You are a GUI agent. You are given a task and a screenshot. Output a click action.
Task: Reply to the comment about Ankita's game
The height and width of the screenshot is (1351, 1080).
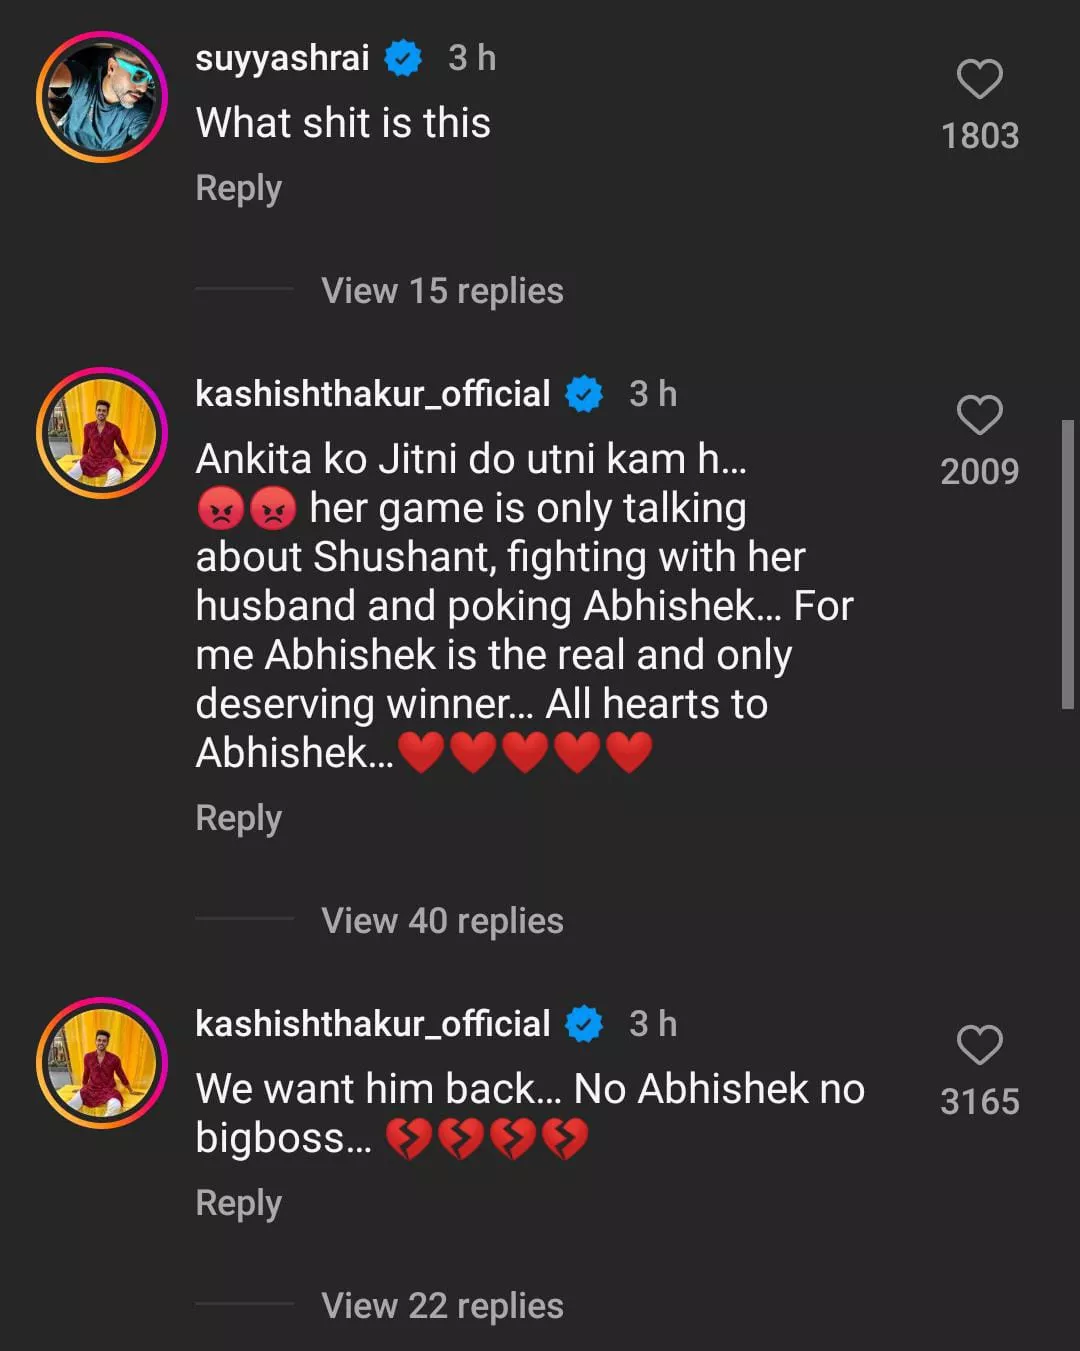pyautogui.click(x=238, y=818)
